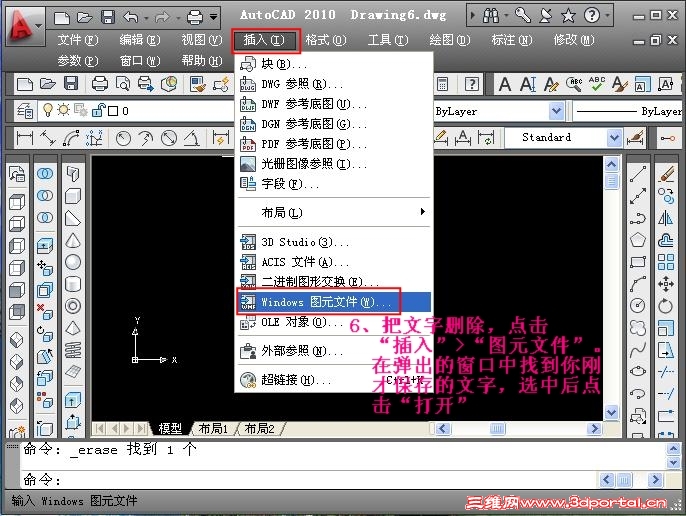
Task: Click the last-tab navigation arrow button
Action: [x=142, y=428]
